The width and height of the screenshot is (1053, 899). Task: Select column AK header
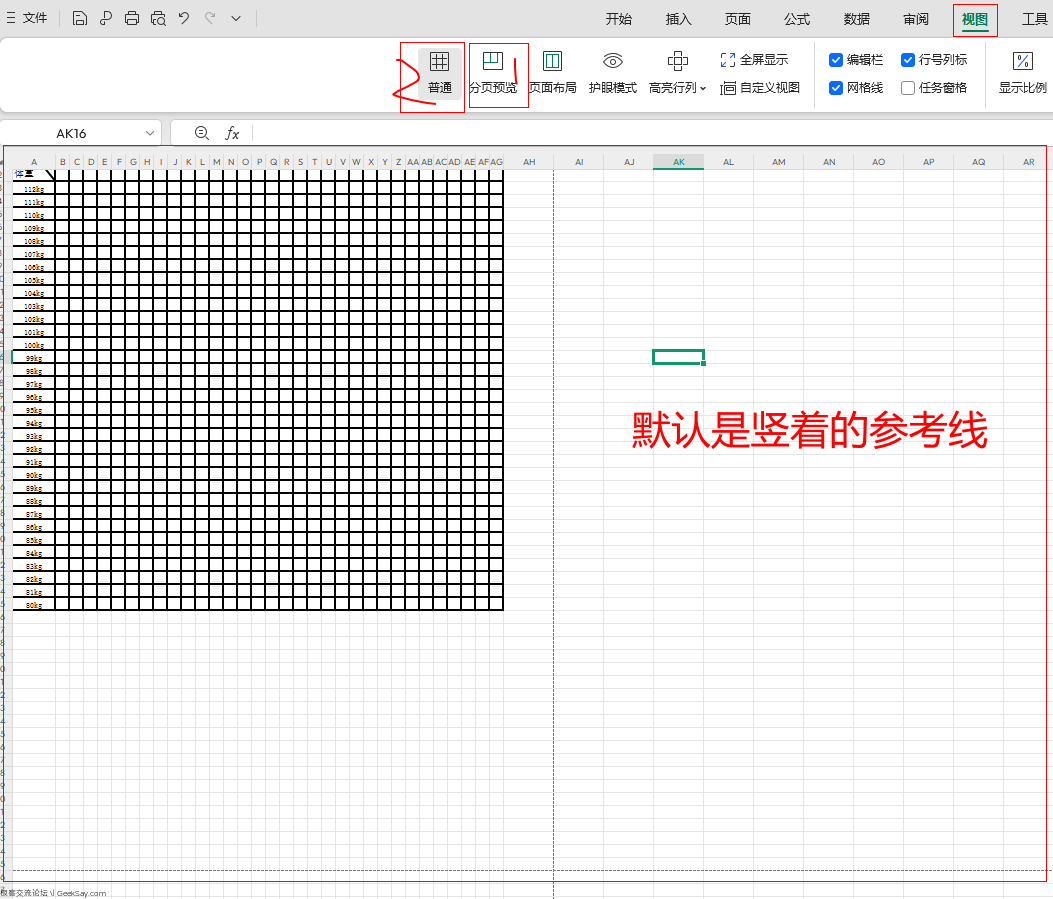point(678,162)
